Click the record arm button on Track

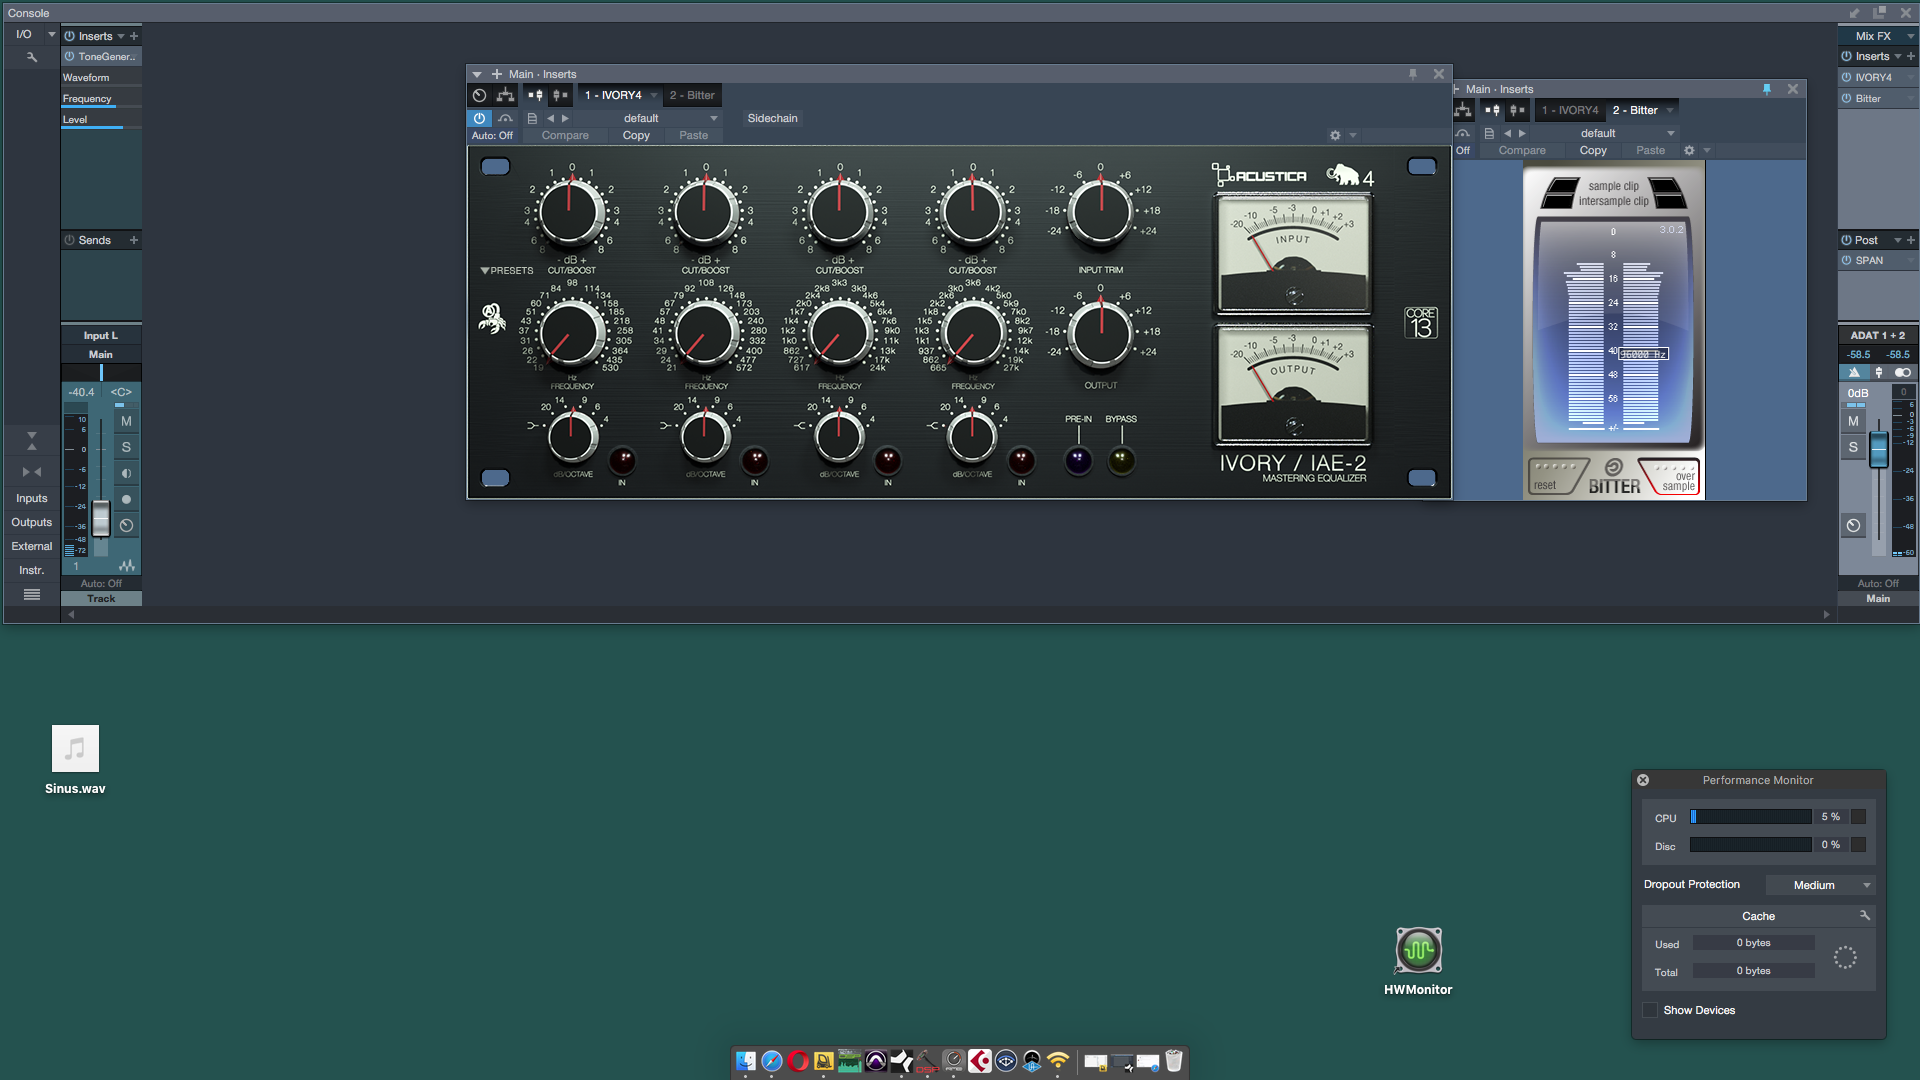click(126, 499)
